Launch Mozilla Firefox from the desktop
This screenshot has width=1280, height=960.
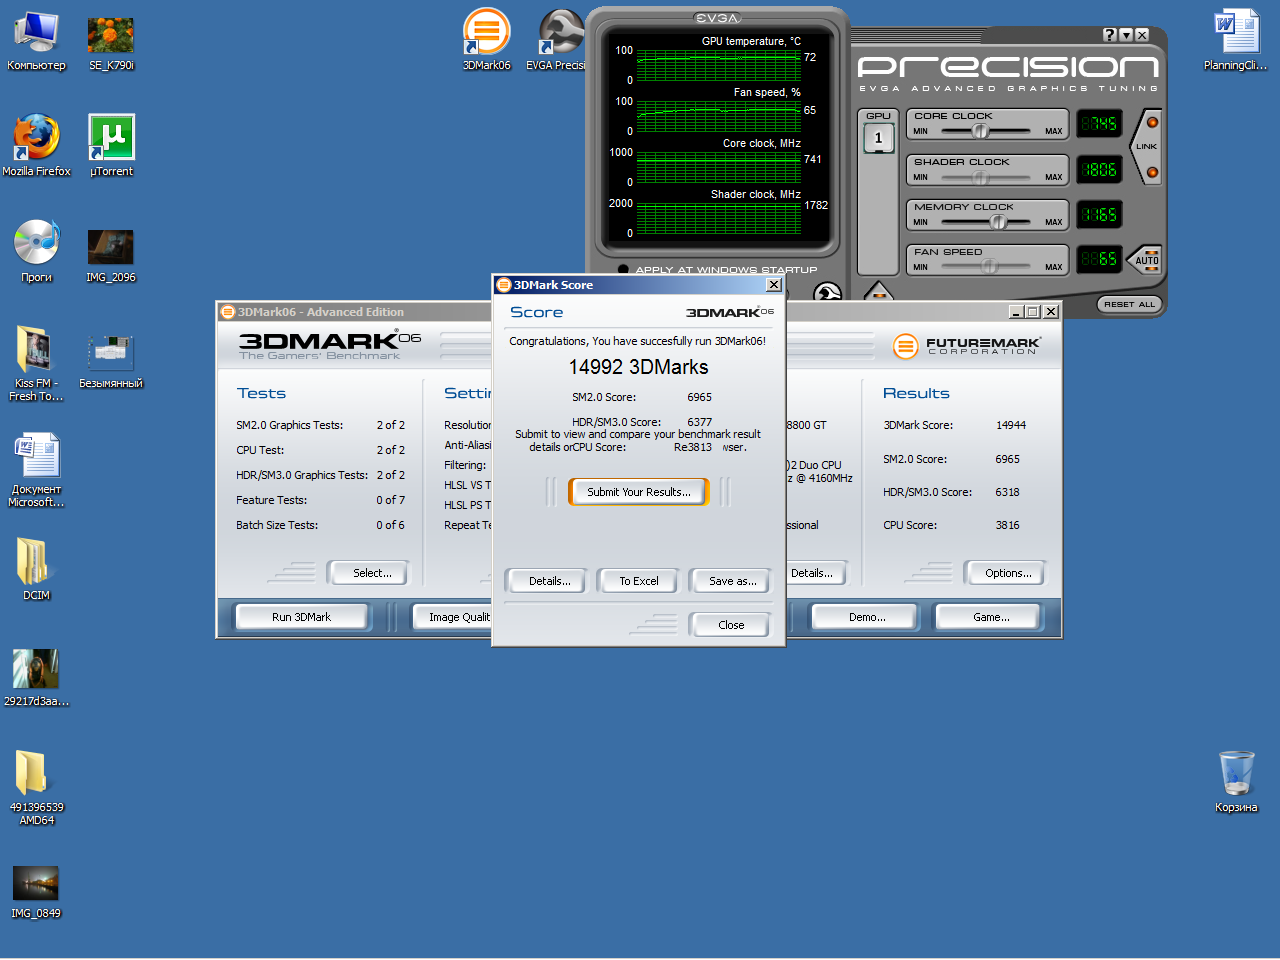(36, 146)
